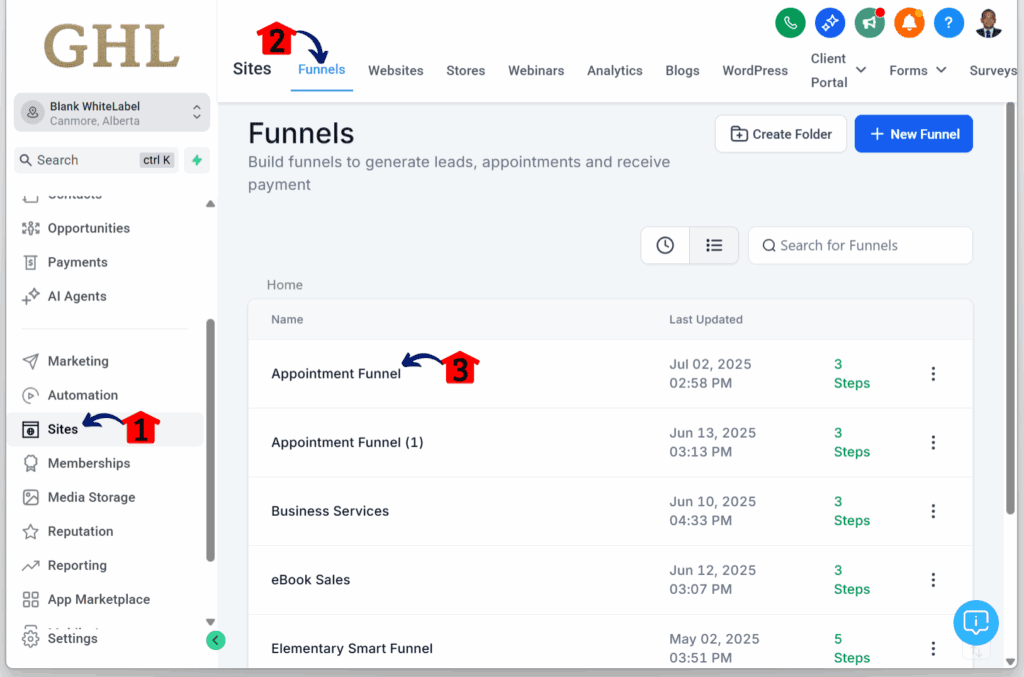Select the Surveys tab

993,71
